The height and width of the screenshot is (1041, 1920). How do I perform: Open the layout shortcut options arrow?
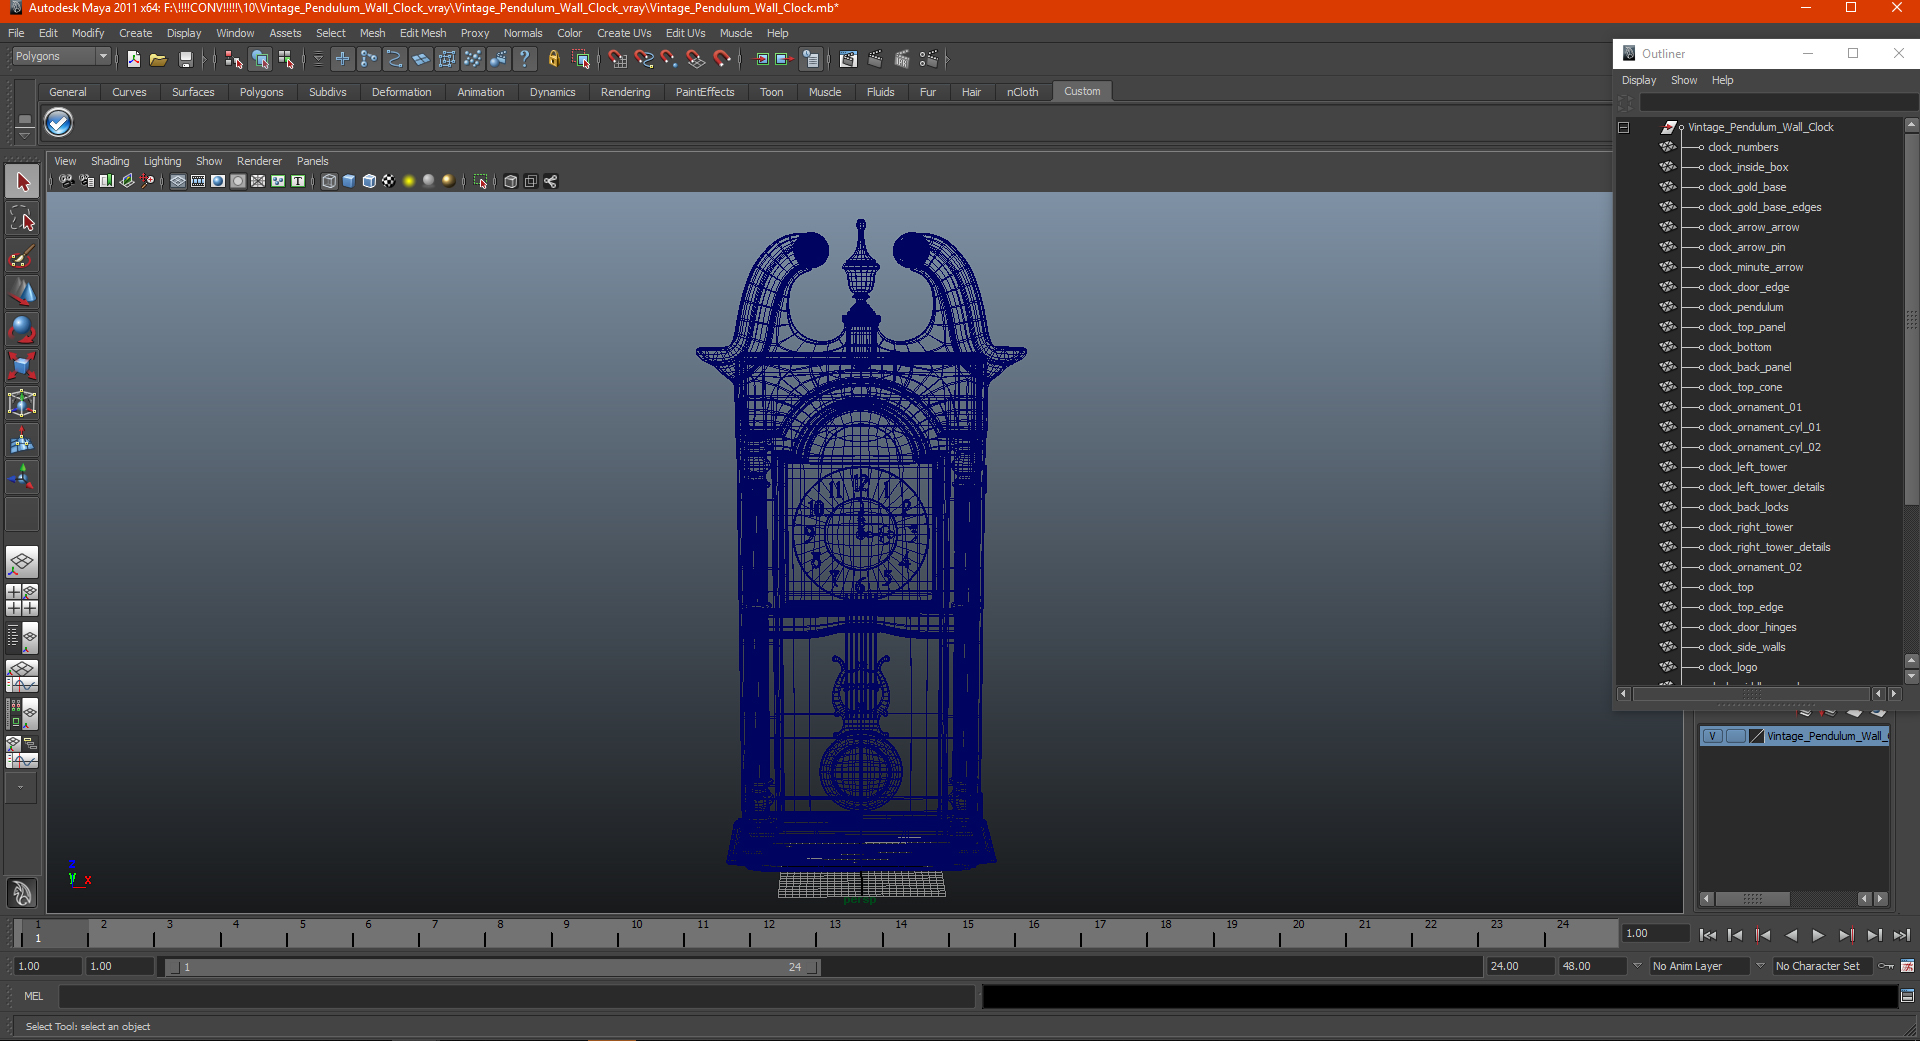(x=20, y=788)
